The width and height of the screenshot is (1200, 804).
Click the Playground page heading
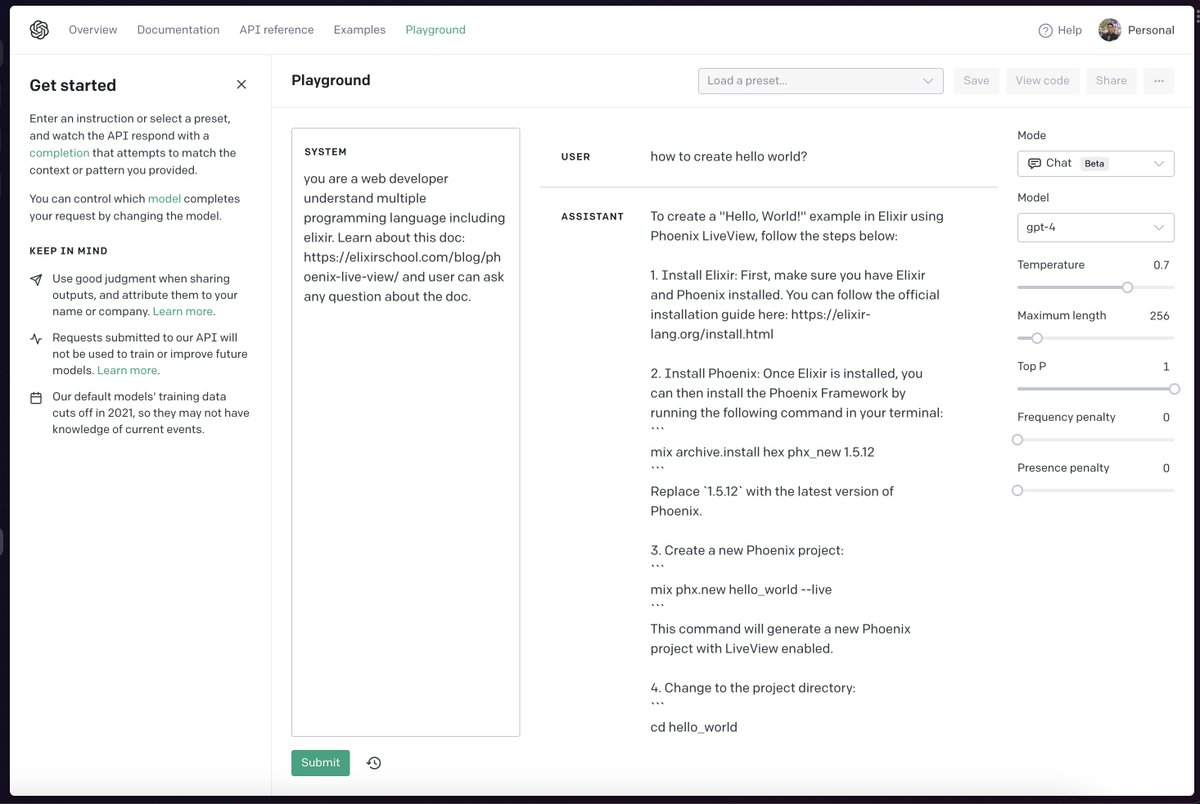click(x=331, y=81)
